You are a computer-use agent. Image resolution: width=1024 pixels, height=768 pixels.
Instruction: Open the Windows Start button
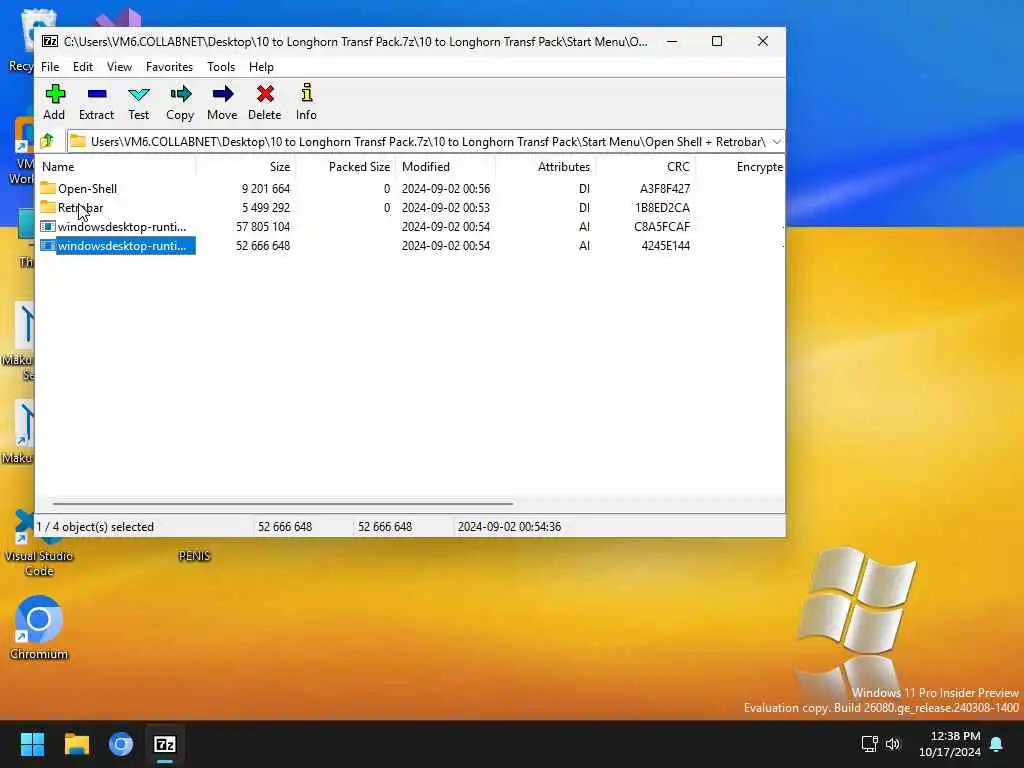point(32,744)
